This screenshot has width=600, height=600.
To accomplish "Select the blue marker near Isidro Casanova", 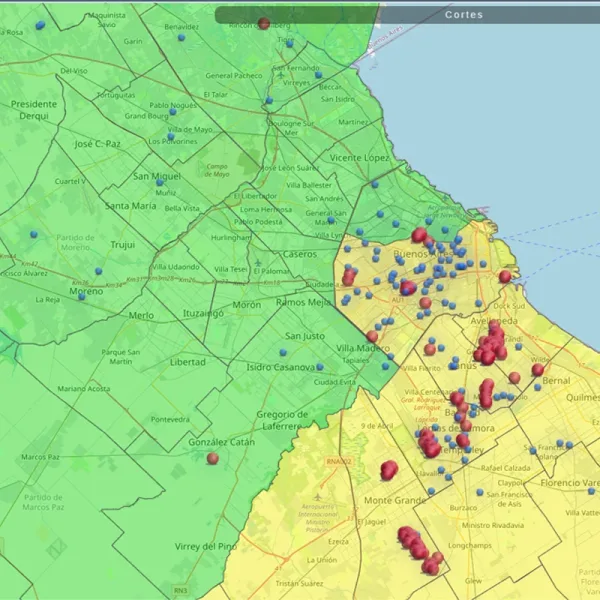I will [282, 352].
